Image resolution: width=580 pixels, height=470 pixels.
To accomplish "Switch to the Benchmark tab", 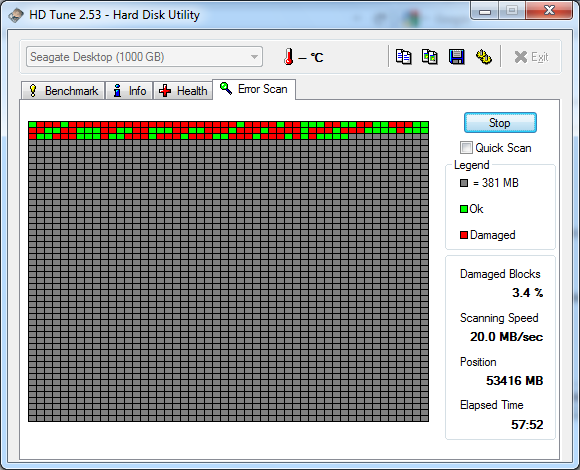I will (x=63, y=91).
